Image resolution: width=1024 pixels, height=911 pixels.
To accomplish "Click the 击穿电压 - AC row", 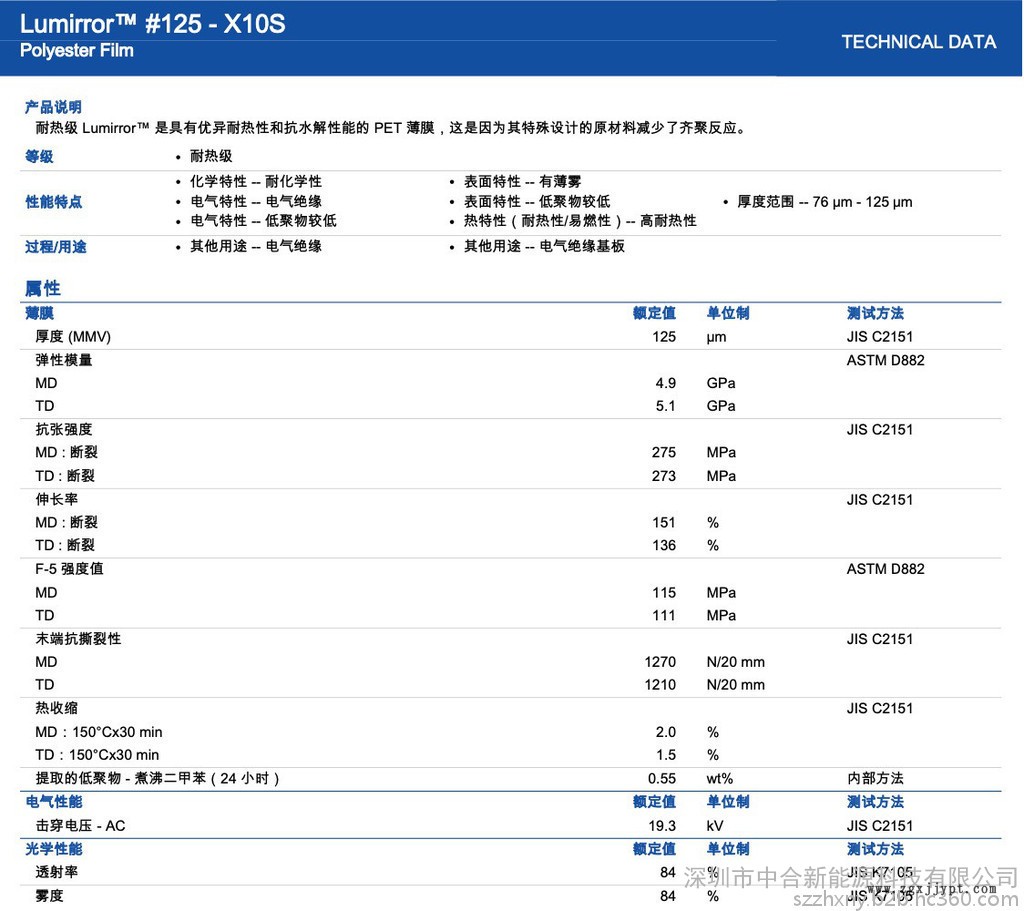I will pyautogui.click(x=80, y=826).
